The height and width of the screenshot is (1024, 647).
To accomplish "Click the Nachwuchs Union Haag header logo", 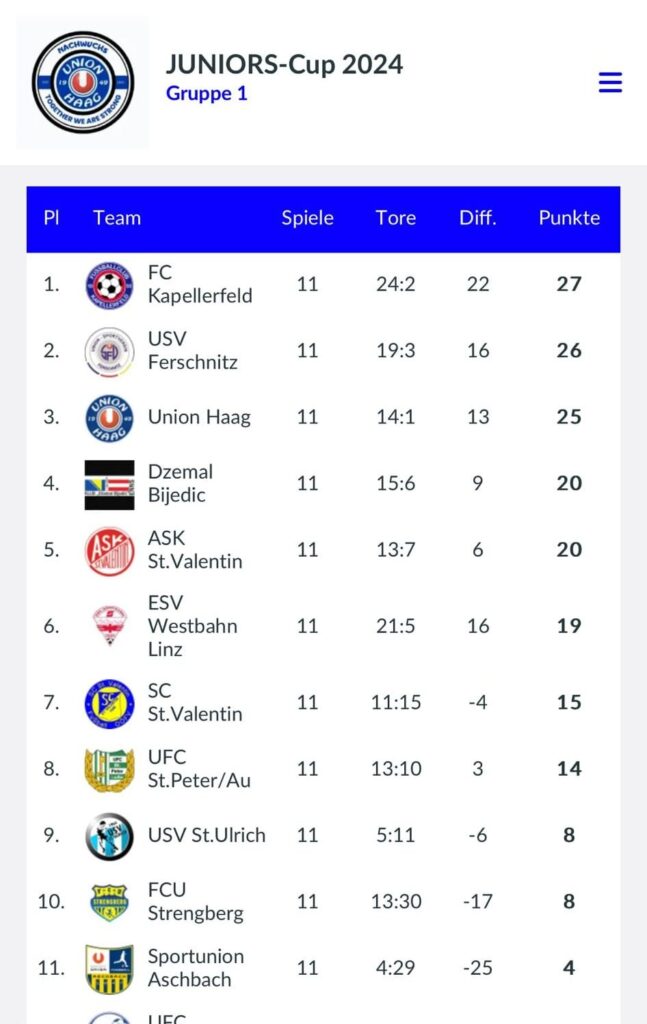I will coord(82,82).
